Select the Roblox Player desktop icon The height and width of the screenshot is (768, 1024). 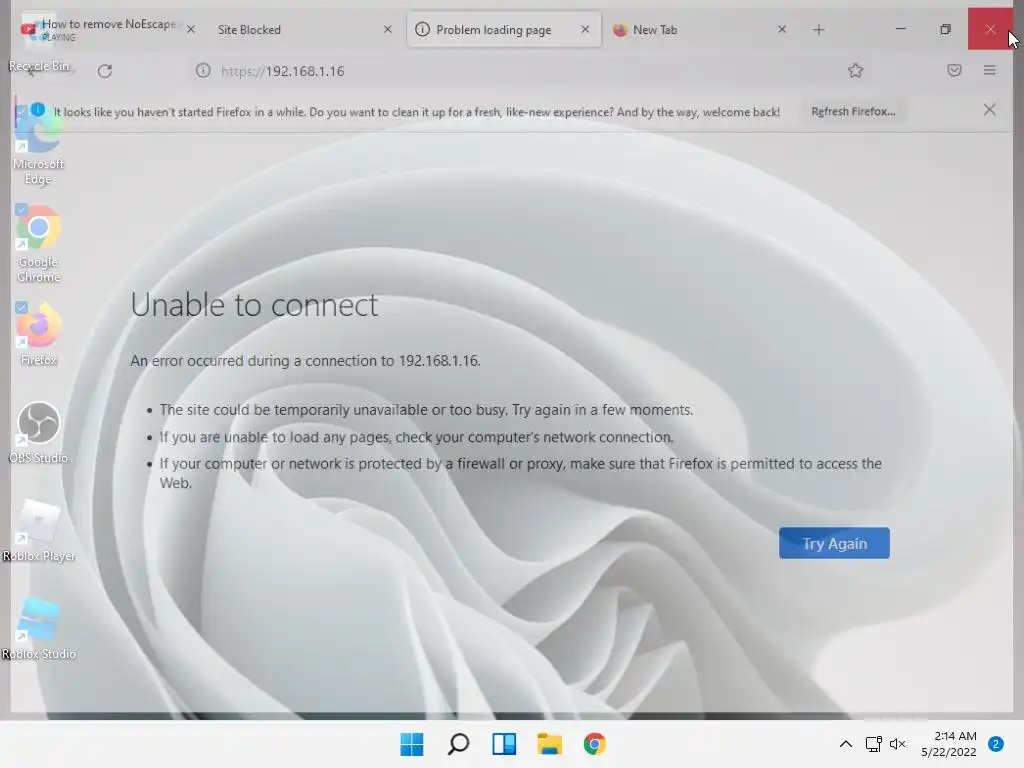[x=38, y=530]
